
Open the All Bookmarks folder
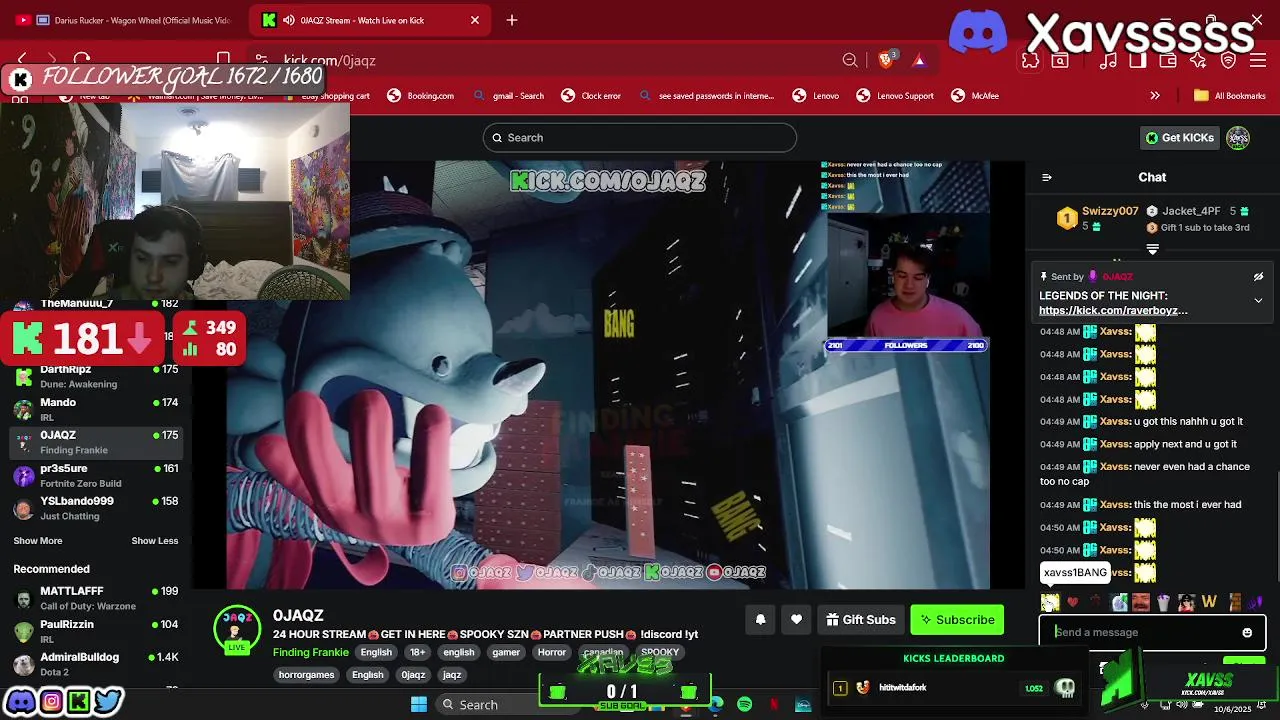pyautogui.click(x=1230, y=96)
